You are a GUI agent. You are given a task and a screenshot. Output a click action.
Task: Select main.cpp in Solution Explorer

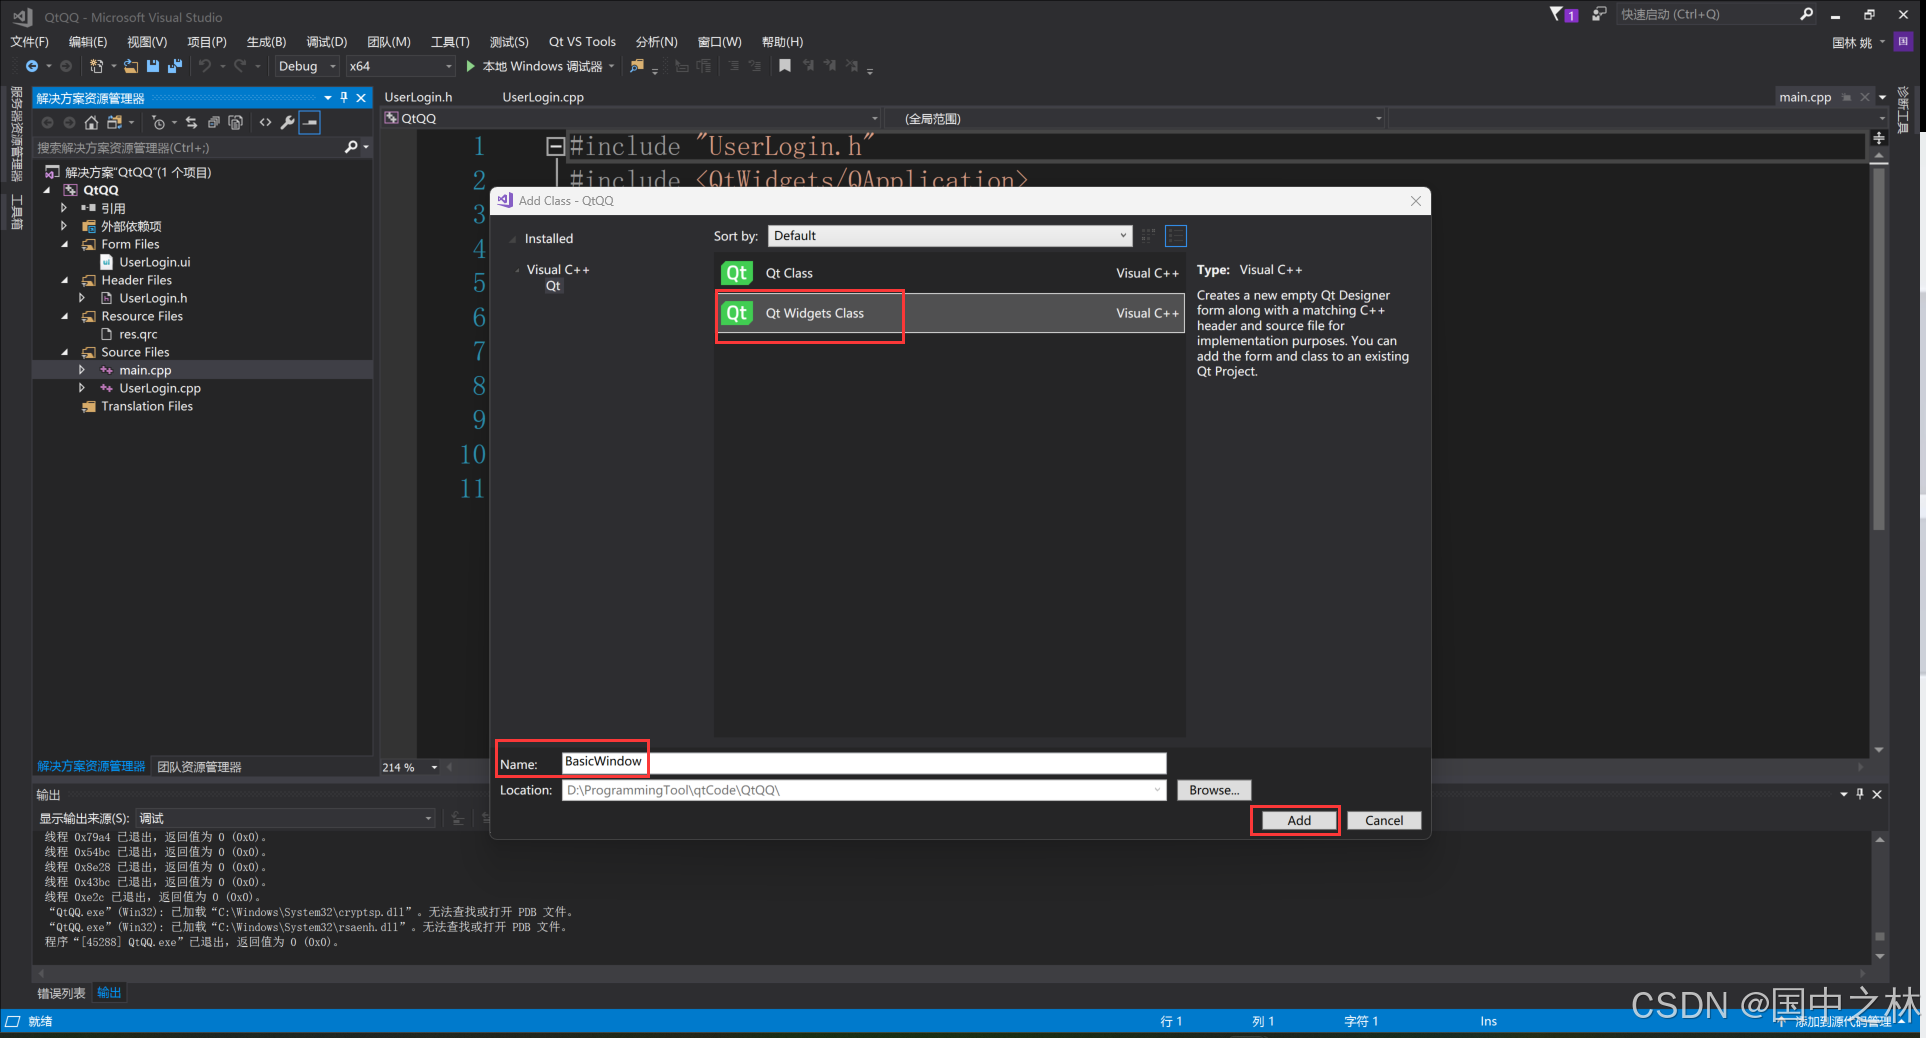coord(145,370)
